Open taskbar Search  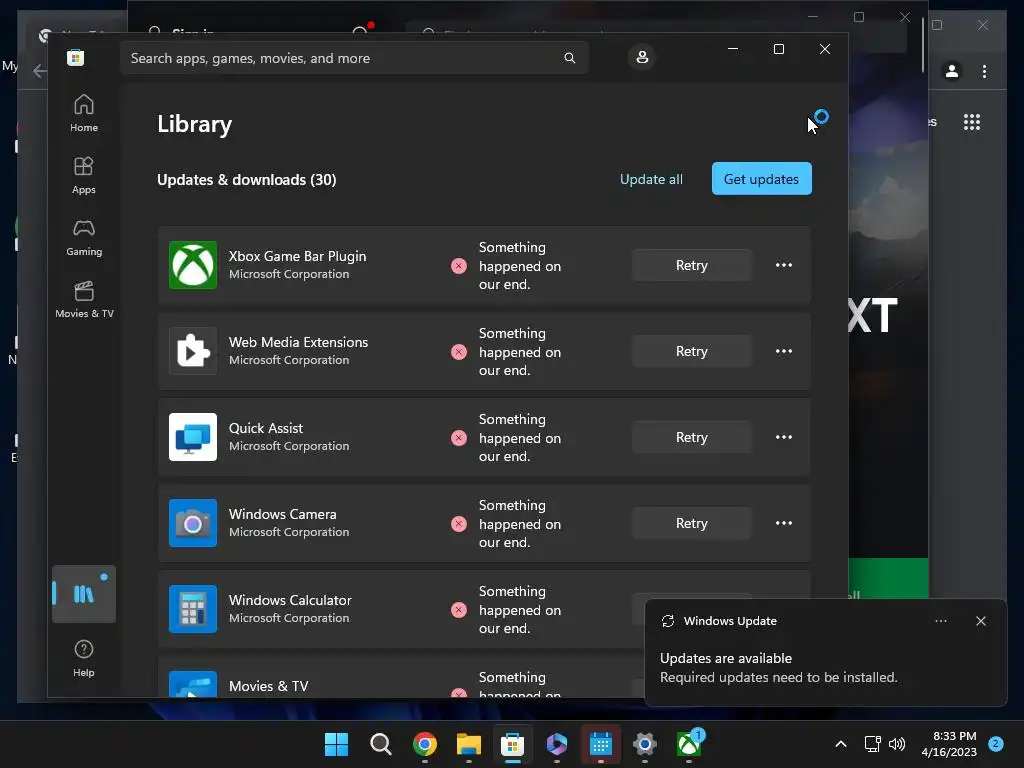pyautogui.click(x=381, y=744)
